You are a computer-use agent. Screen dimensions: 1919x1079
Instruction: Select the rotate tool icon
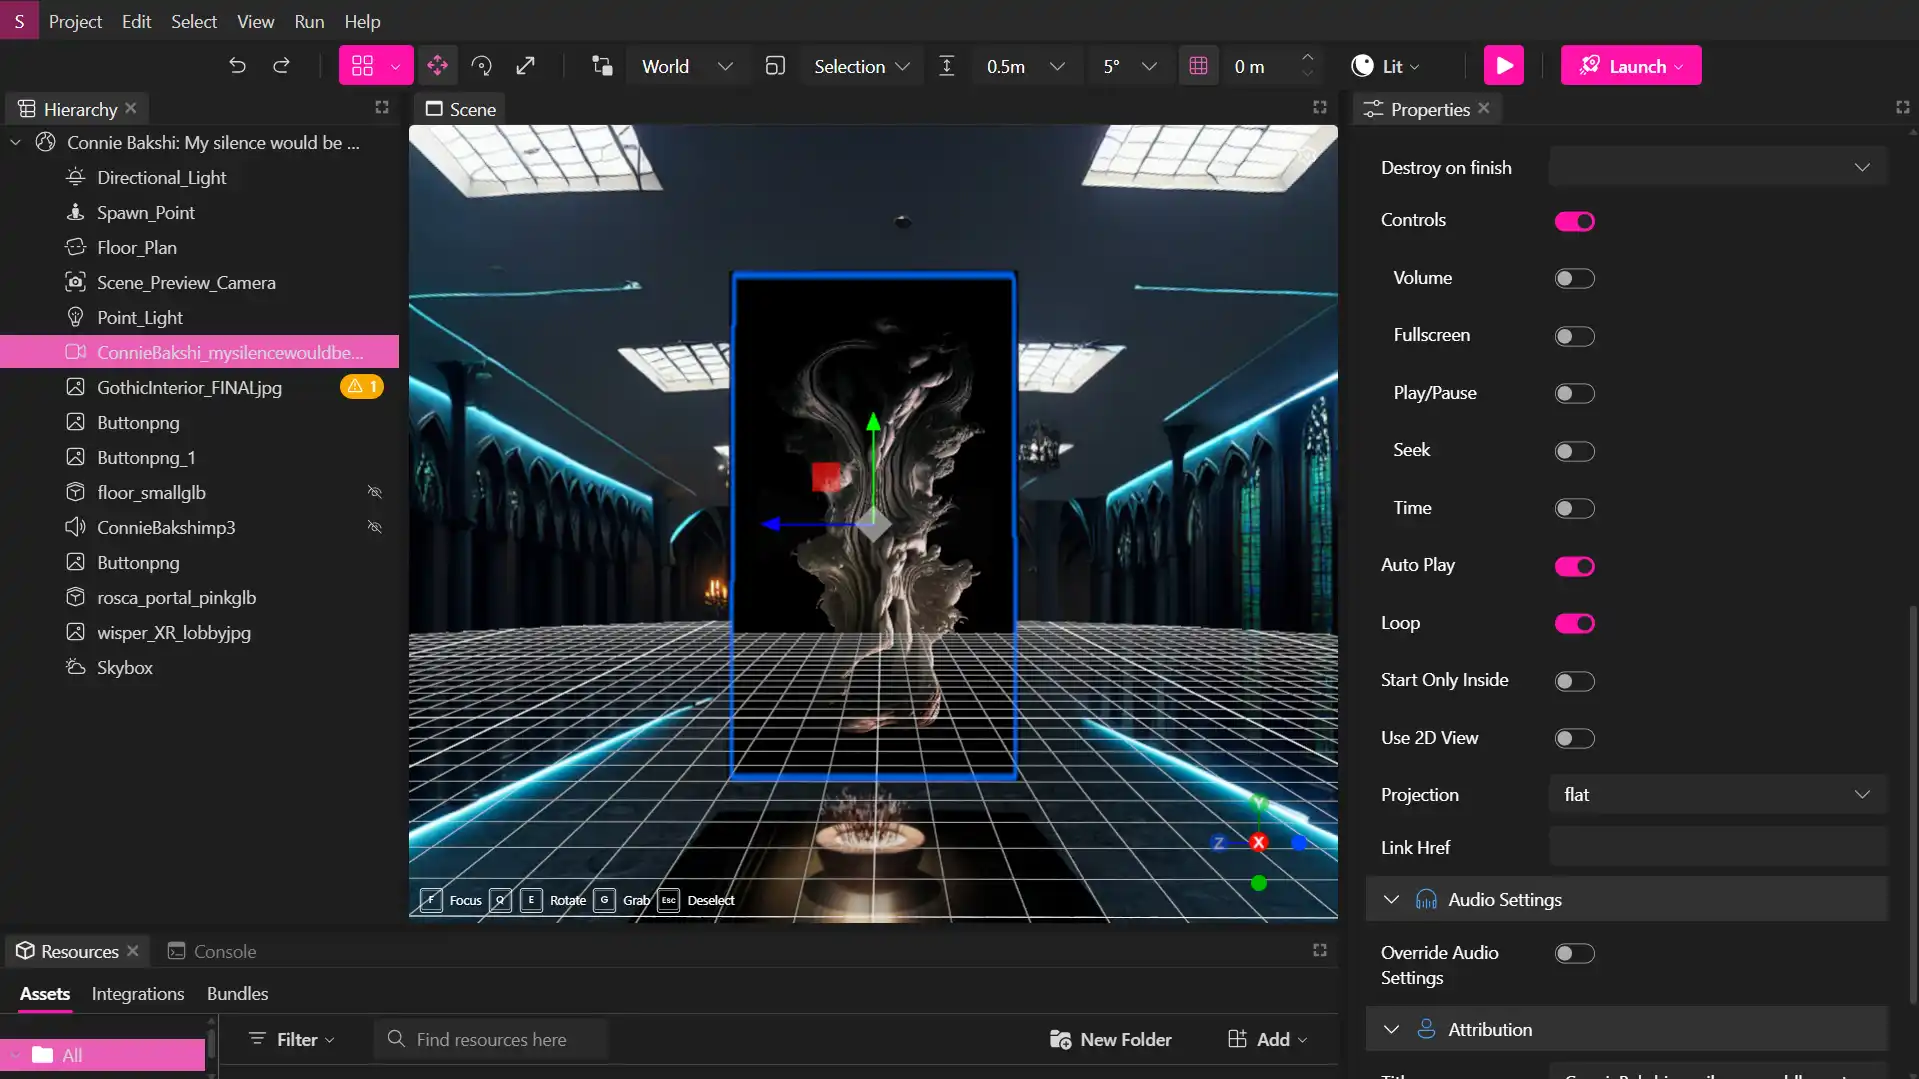click(482, 66)
